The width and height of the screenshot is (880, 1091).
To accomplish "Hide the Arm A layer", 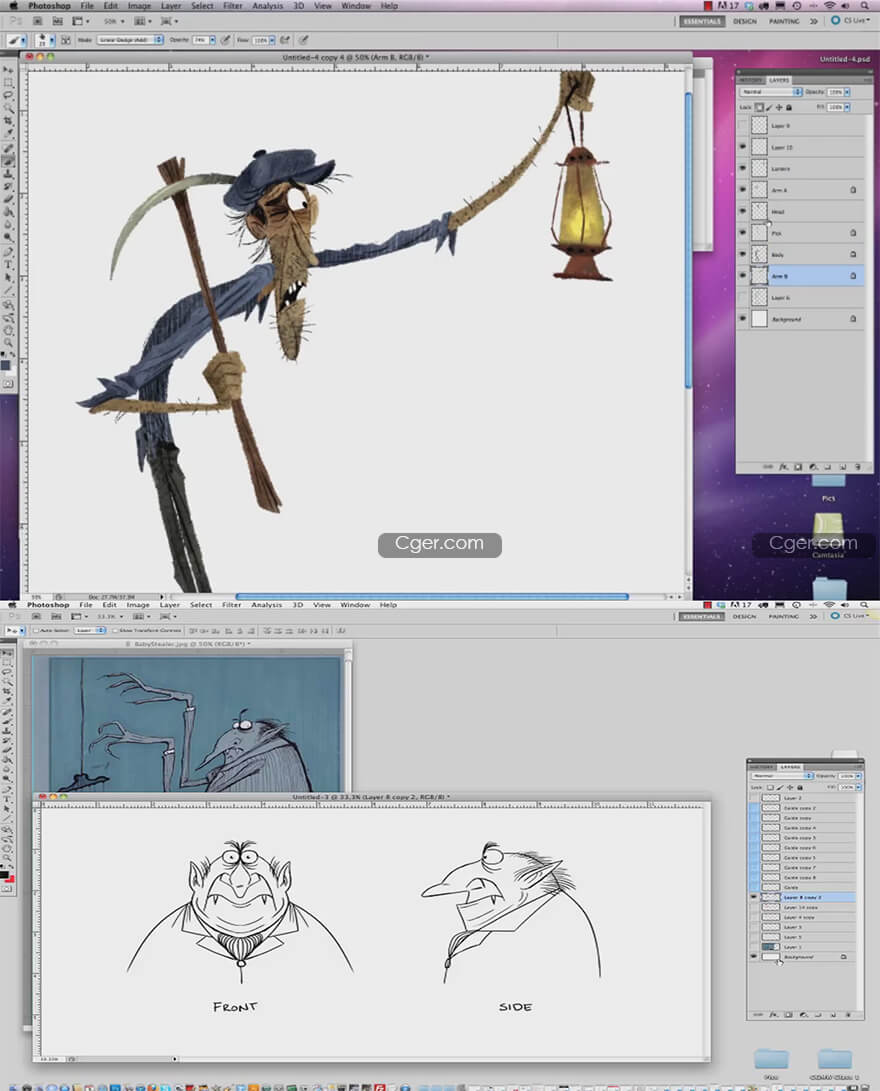I will 742,190.
